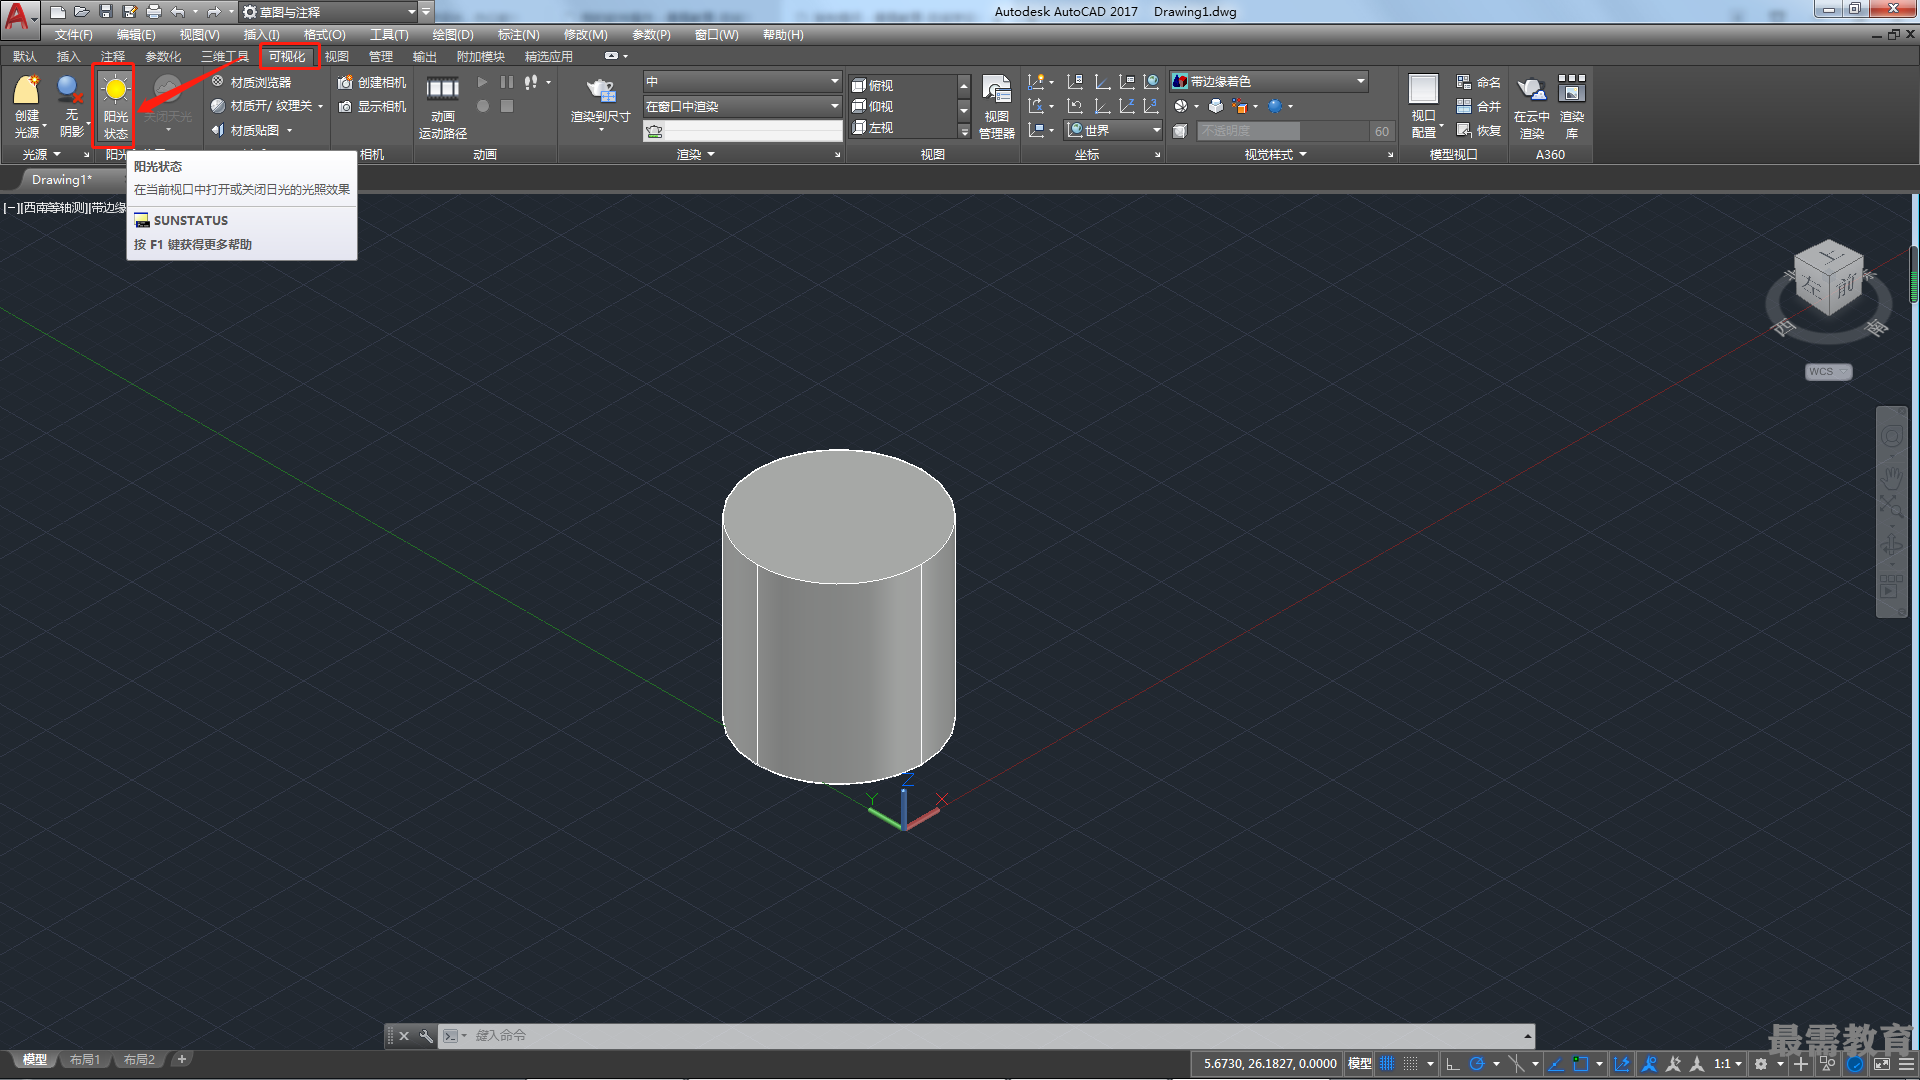
Task: Open annotation scale 1:1 dropdown
Action: tap(1728, 1064)
